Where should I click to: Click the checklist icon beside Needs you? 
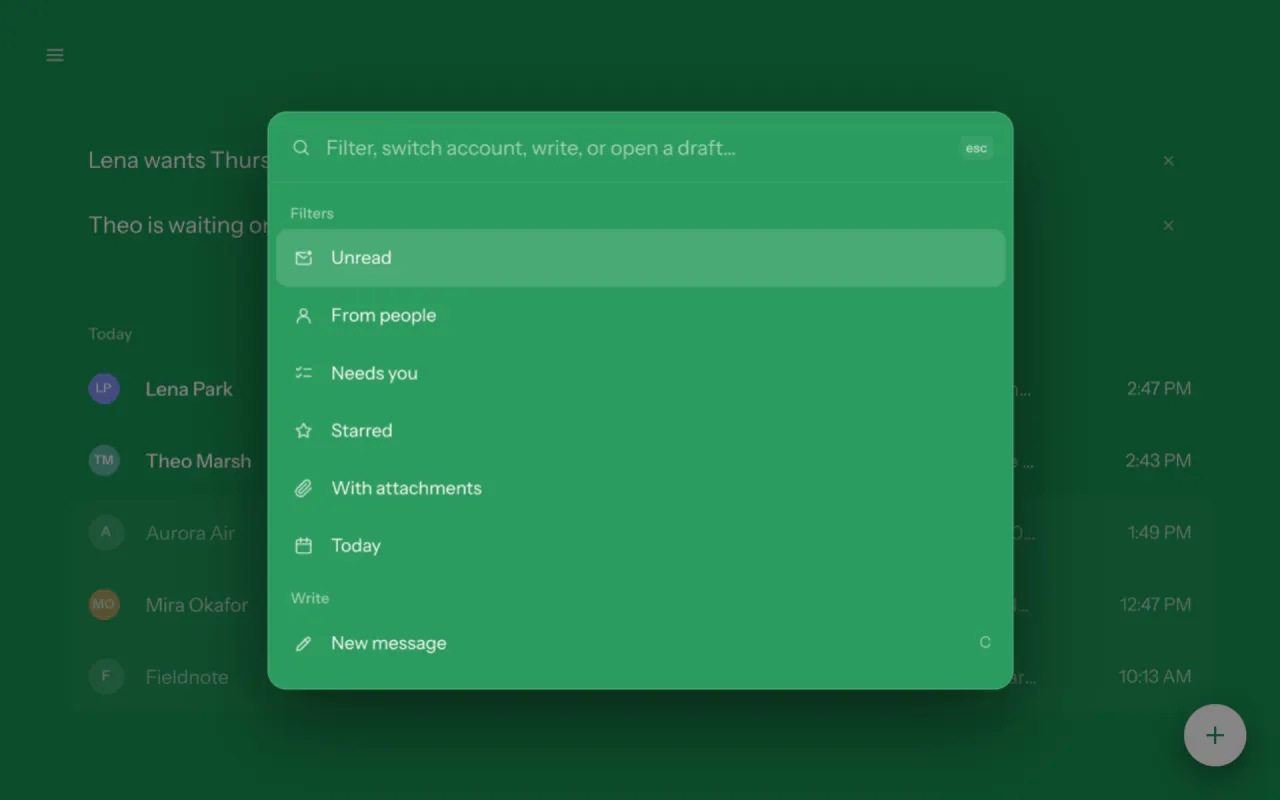(304, 373)
